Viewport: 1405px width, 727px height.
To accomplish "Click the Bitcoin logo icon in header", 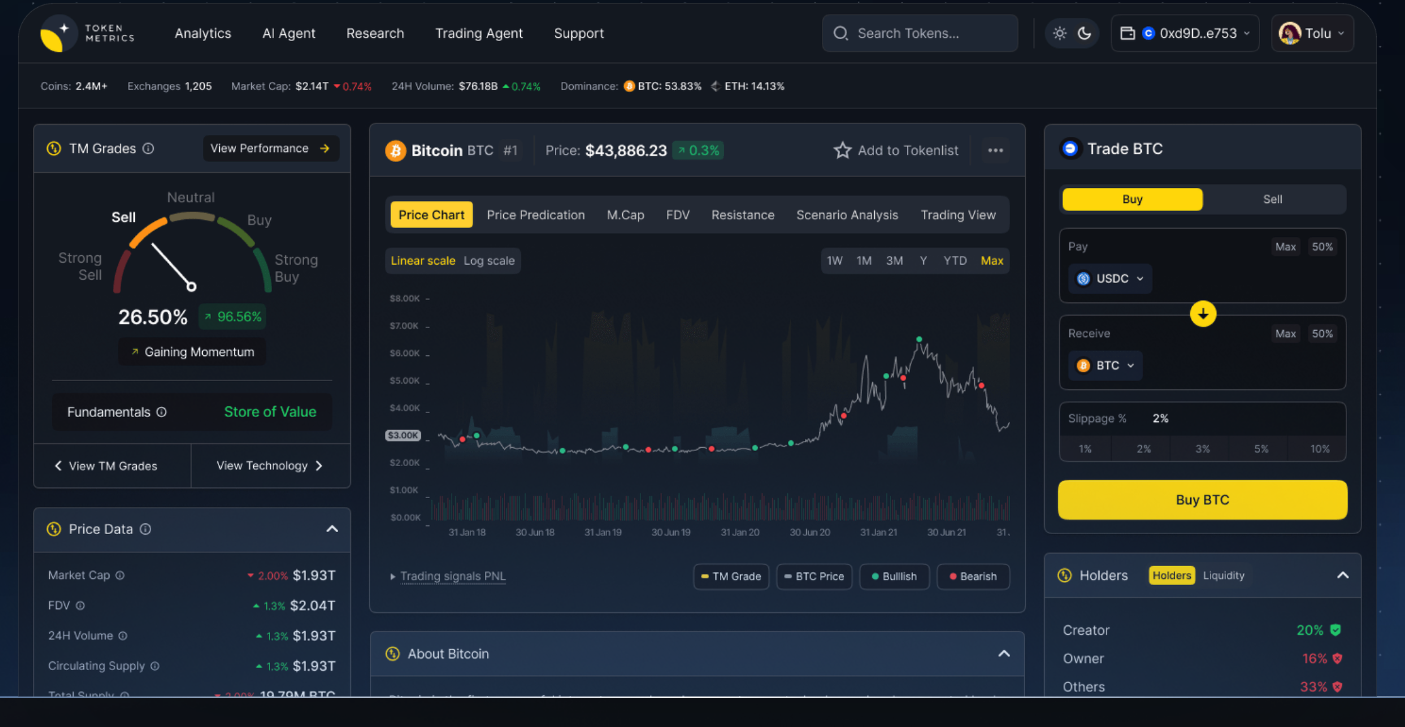I will point(395,150).
